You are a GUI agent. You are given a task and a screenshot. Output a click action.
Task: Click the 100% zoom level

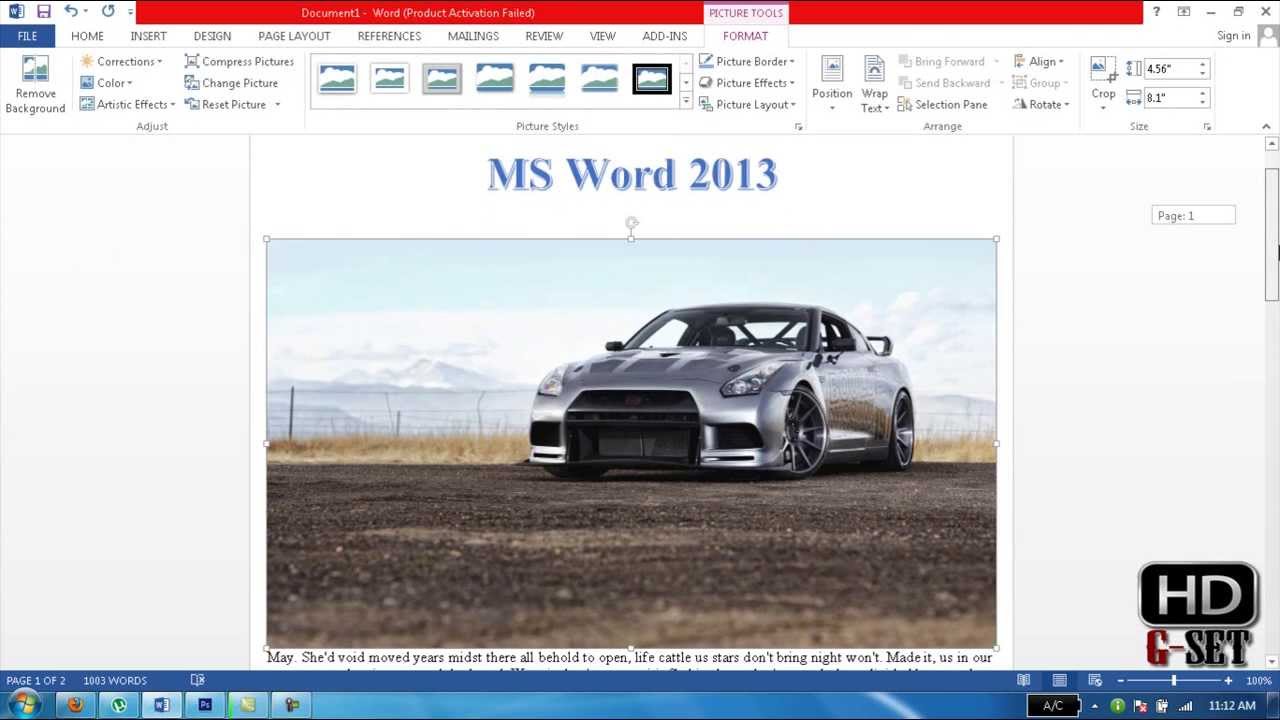[1258, 681]
